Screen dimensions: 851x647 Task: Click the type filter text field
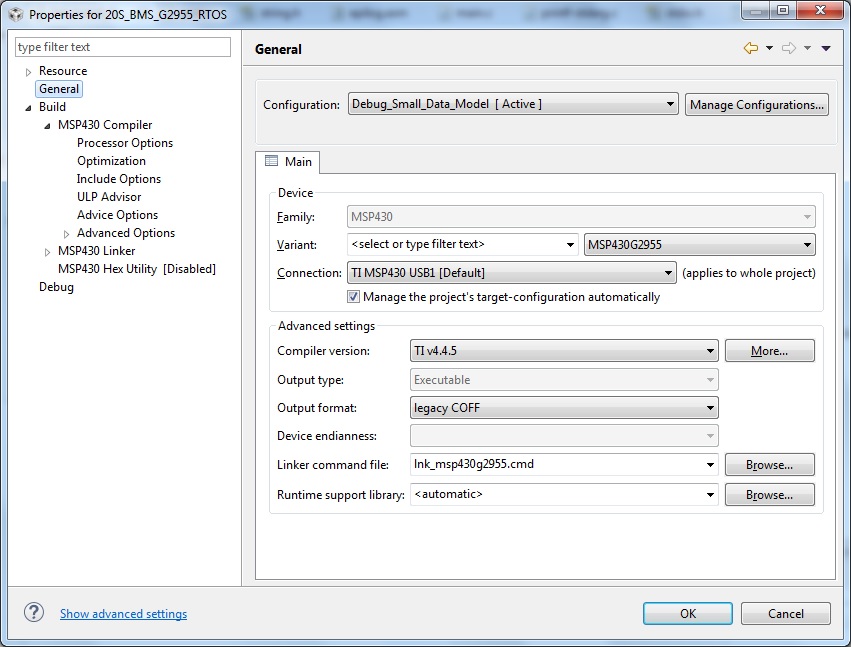tap(123, 47)
